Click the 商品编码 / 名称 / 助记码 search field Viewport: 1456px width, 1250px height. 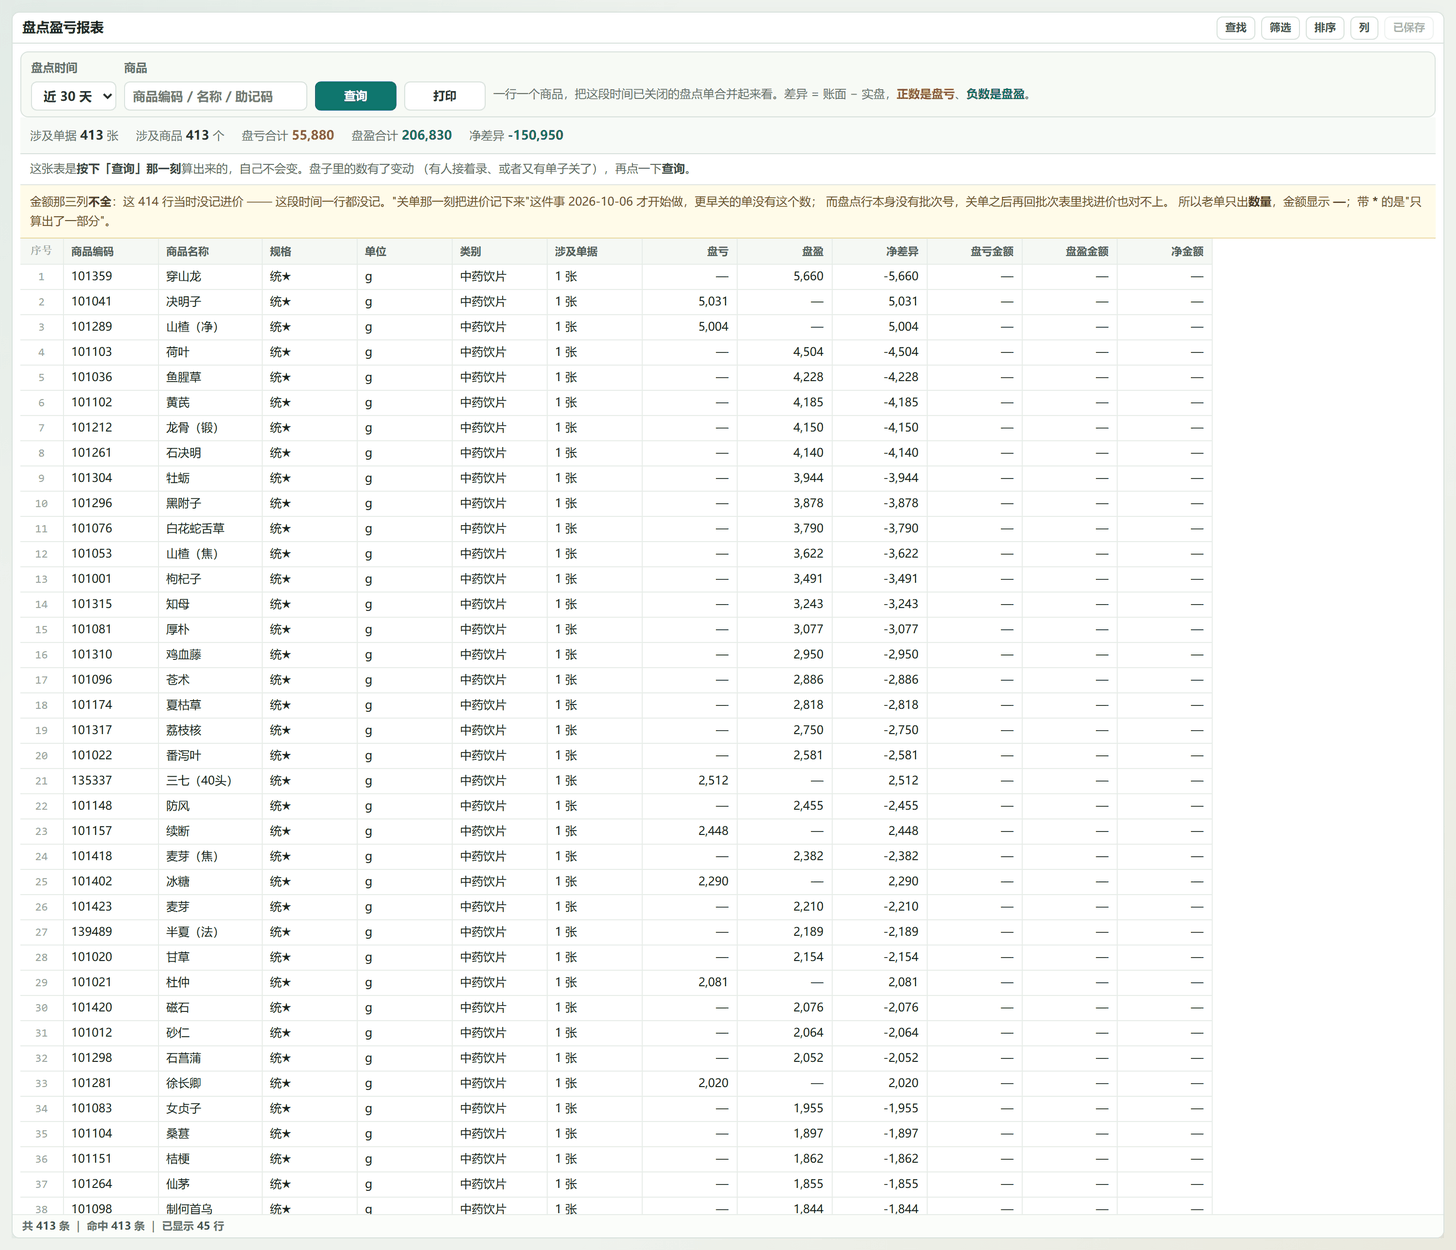pyautogui.click(x=215, y=96)
